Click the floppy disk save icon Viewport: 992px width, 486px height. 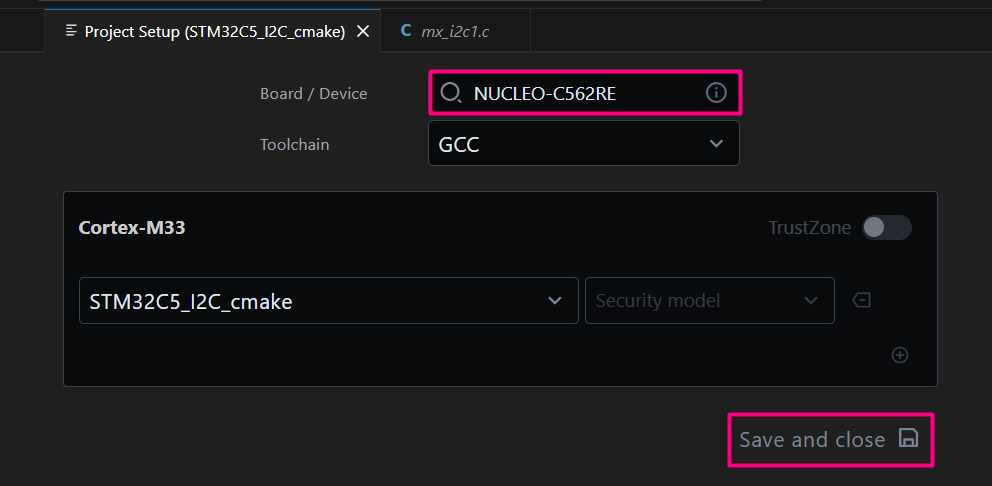[x=908, y=438]
